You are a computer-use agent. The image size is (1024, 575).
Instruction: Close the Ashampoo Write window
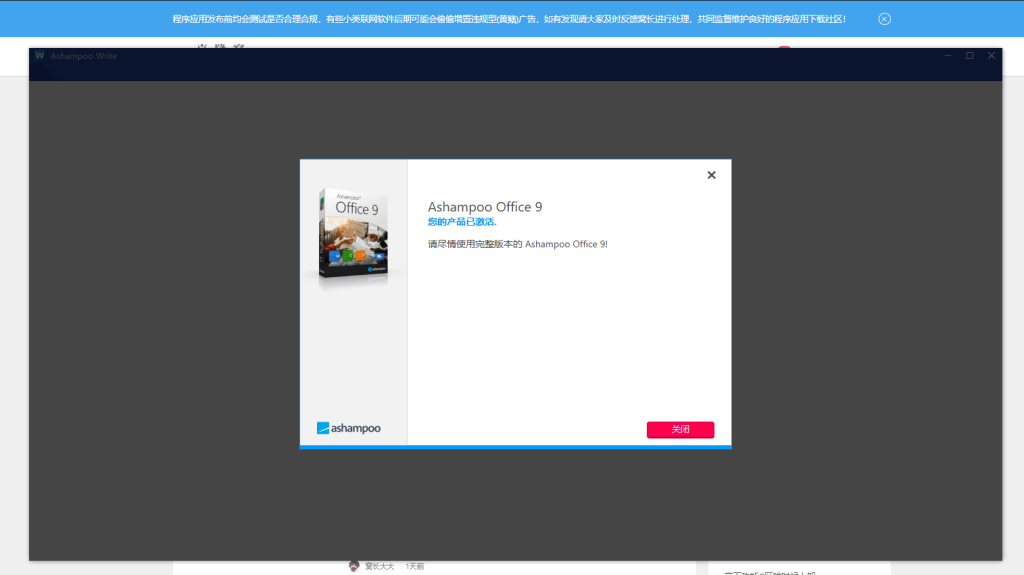click(x=991, y=56)
